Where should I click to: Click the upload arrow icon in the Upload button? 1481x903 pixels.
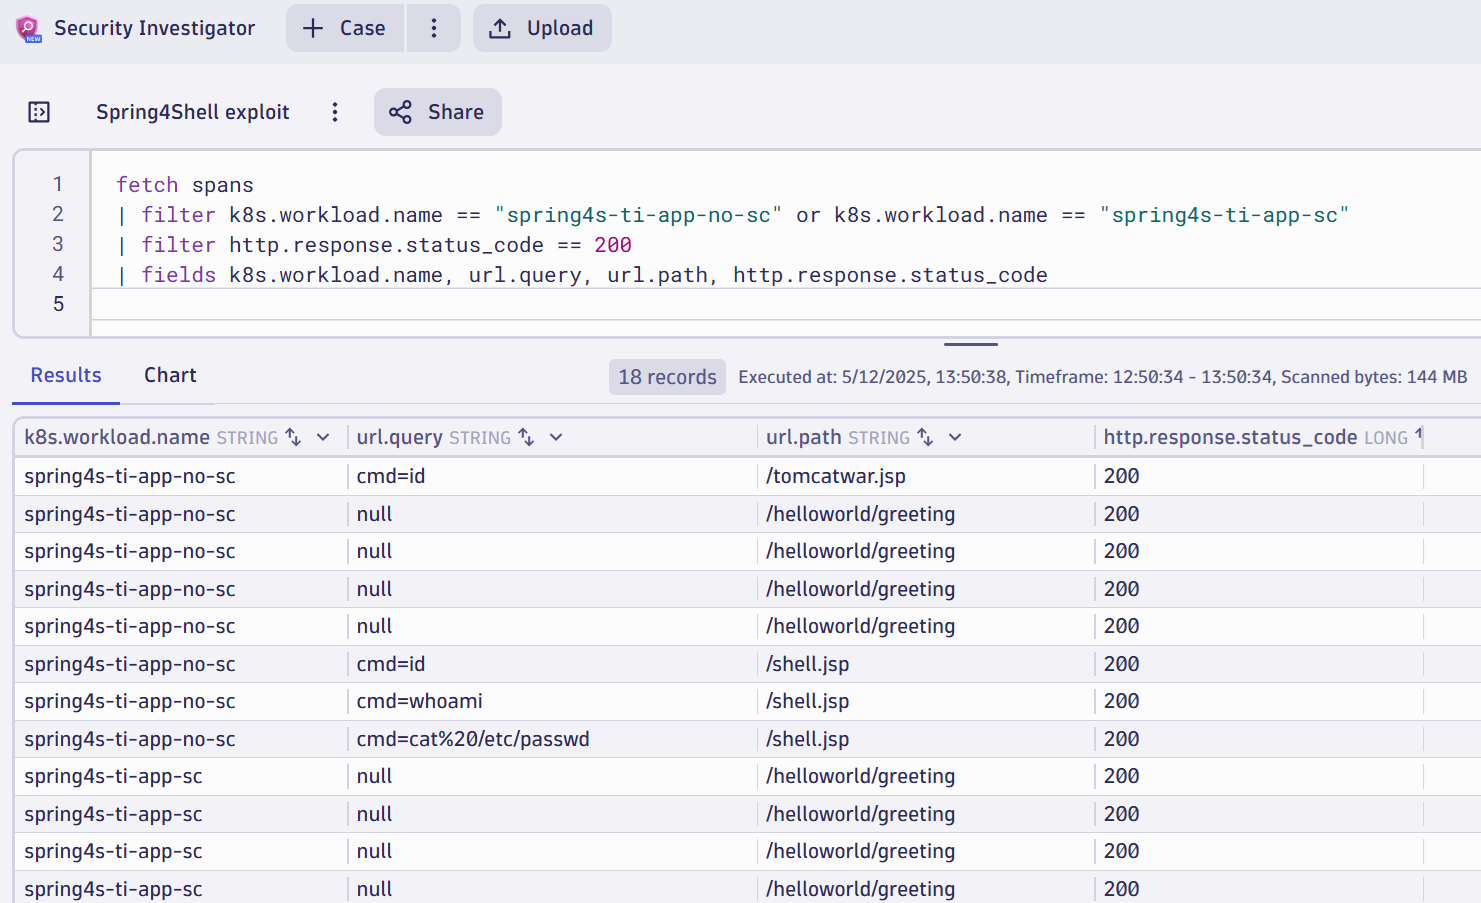coord(499,28)
